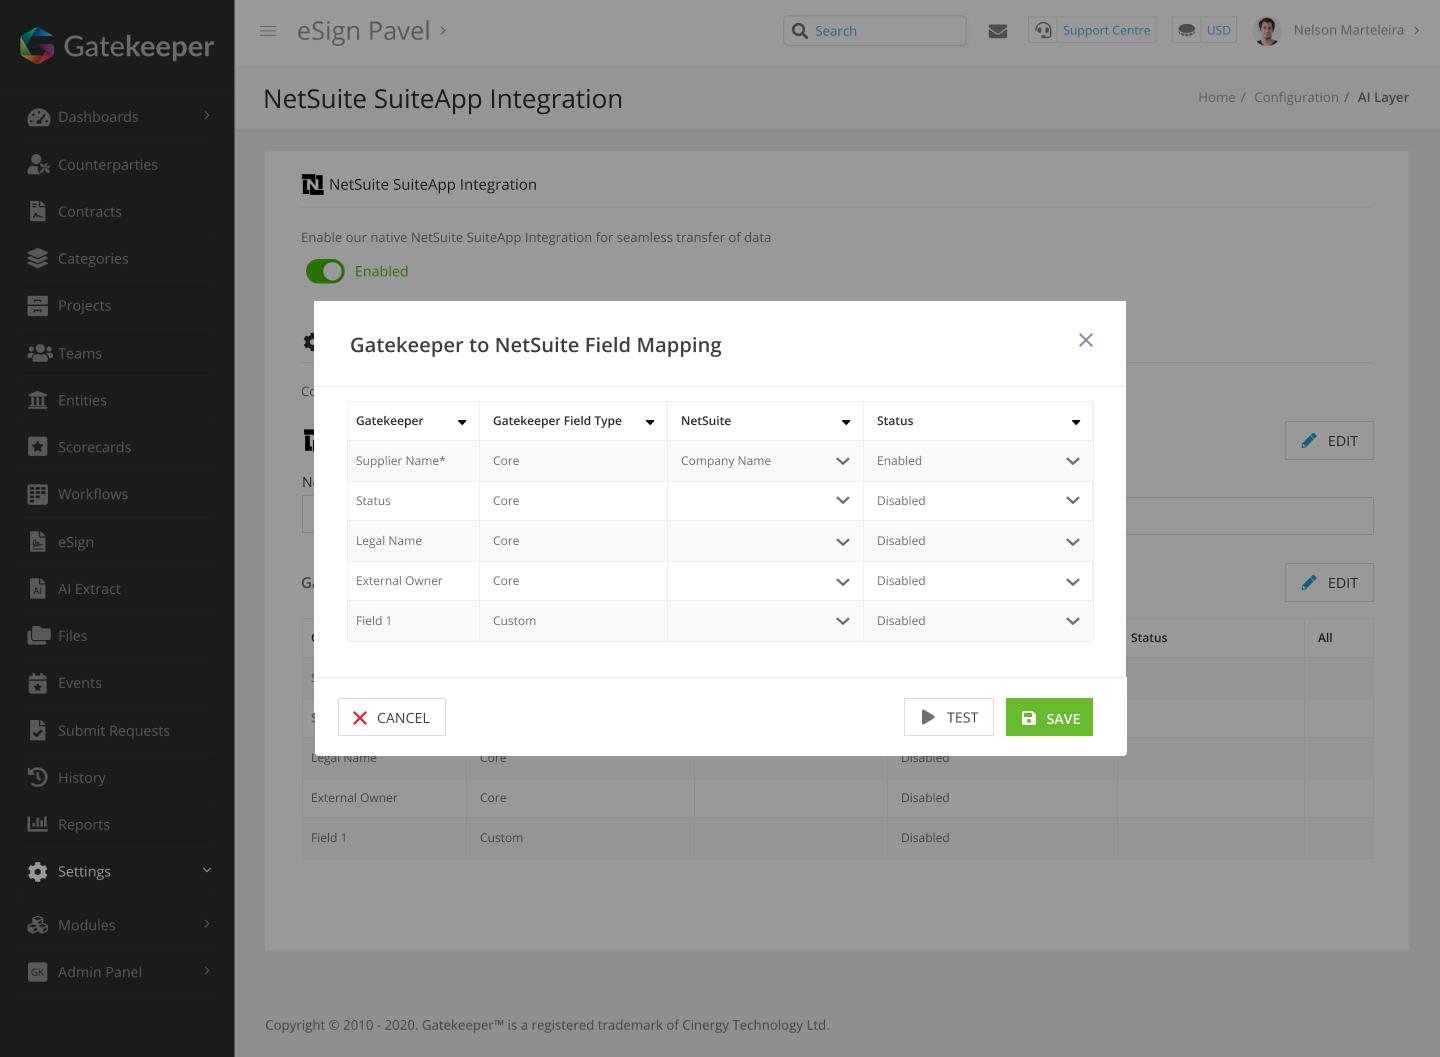Screen dimensions: 1440x1057
Task: Toggle the hamburger menu icon
Action: pyautogui.click(x=268, y=31)
